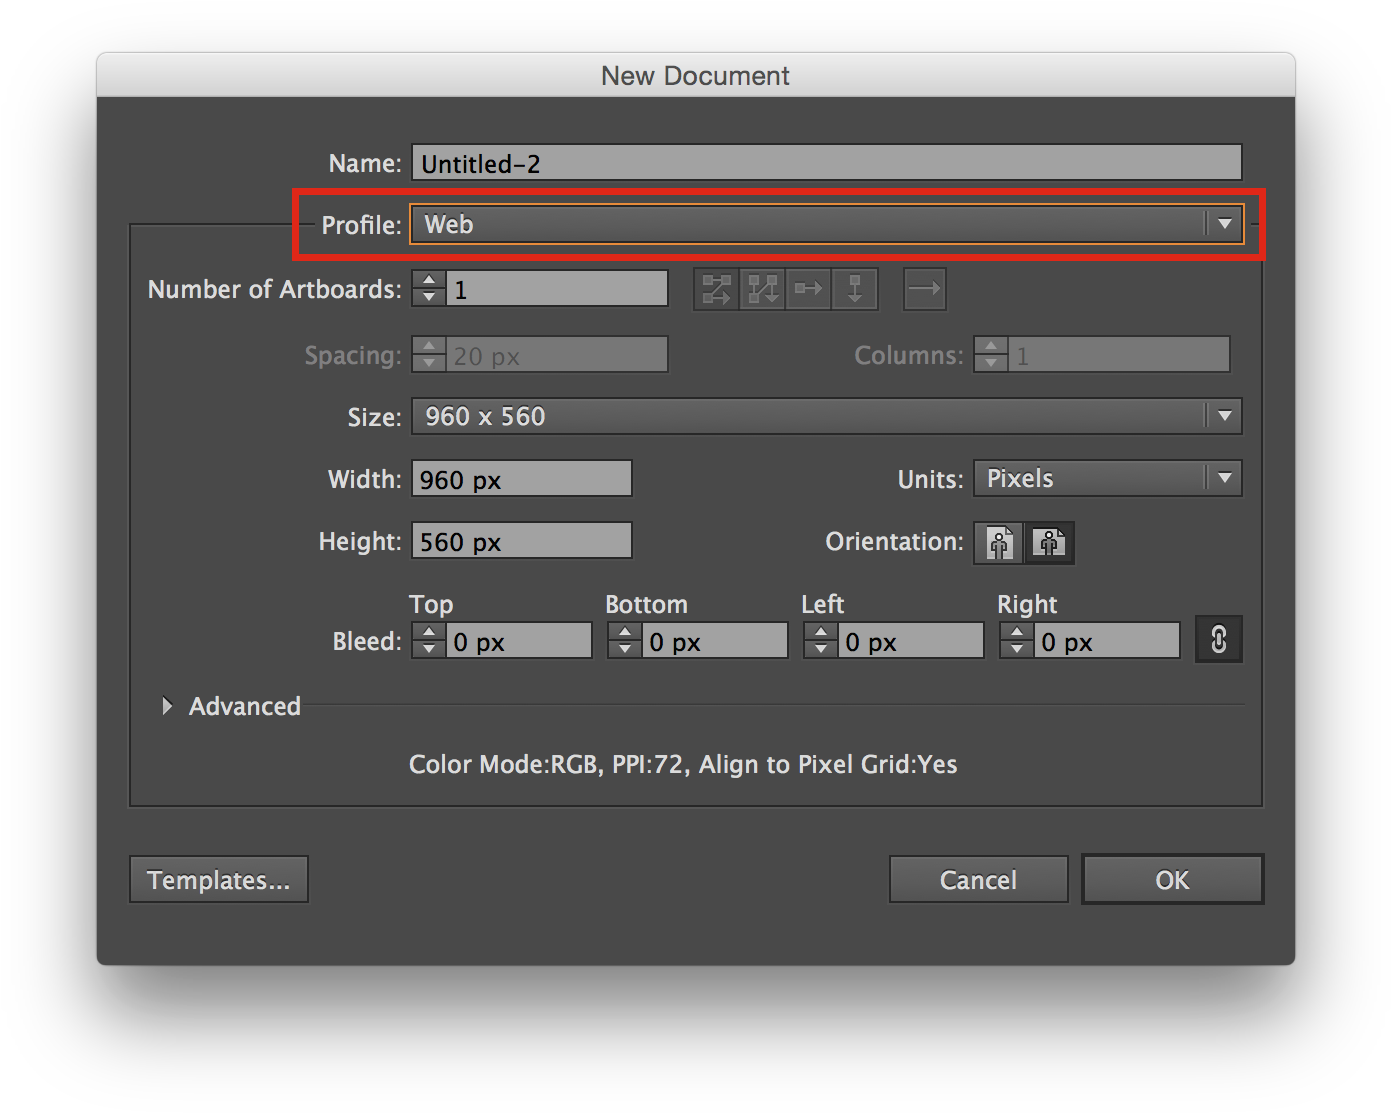
Task: Click the Name field containing Untitled-2
Action: point(826,164)
